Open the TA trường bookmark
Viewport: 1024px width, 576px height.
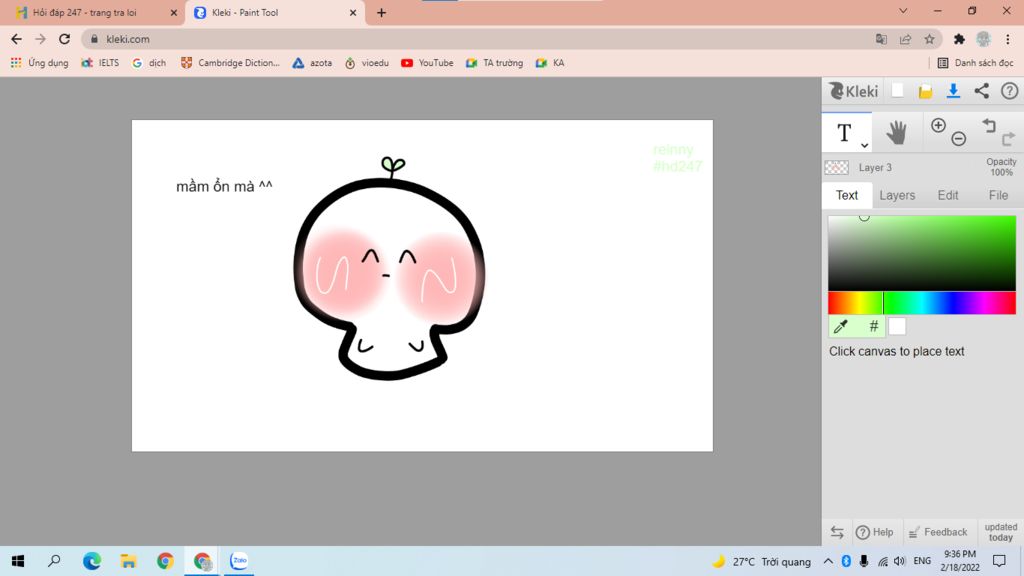pyautogui.click(x=494, y=63)
